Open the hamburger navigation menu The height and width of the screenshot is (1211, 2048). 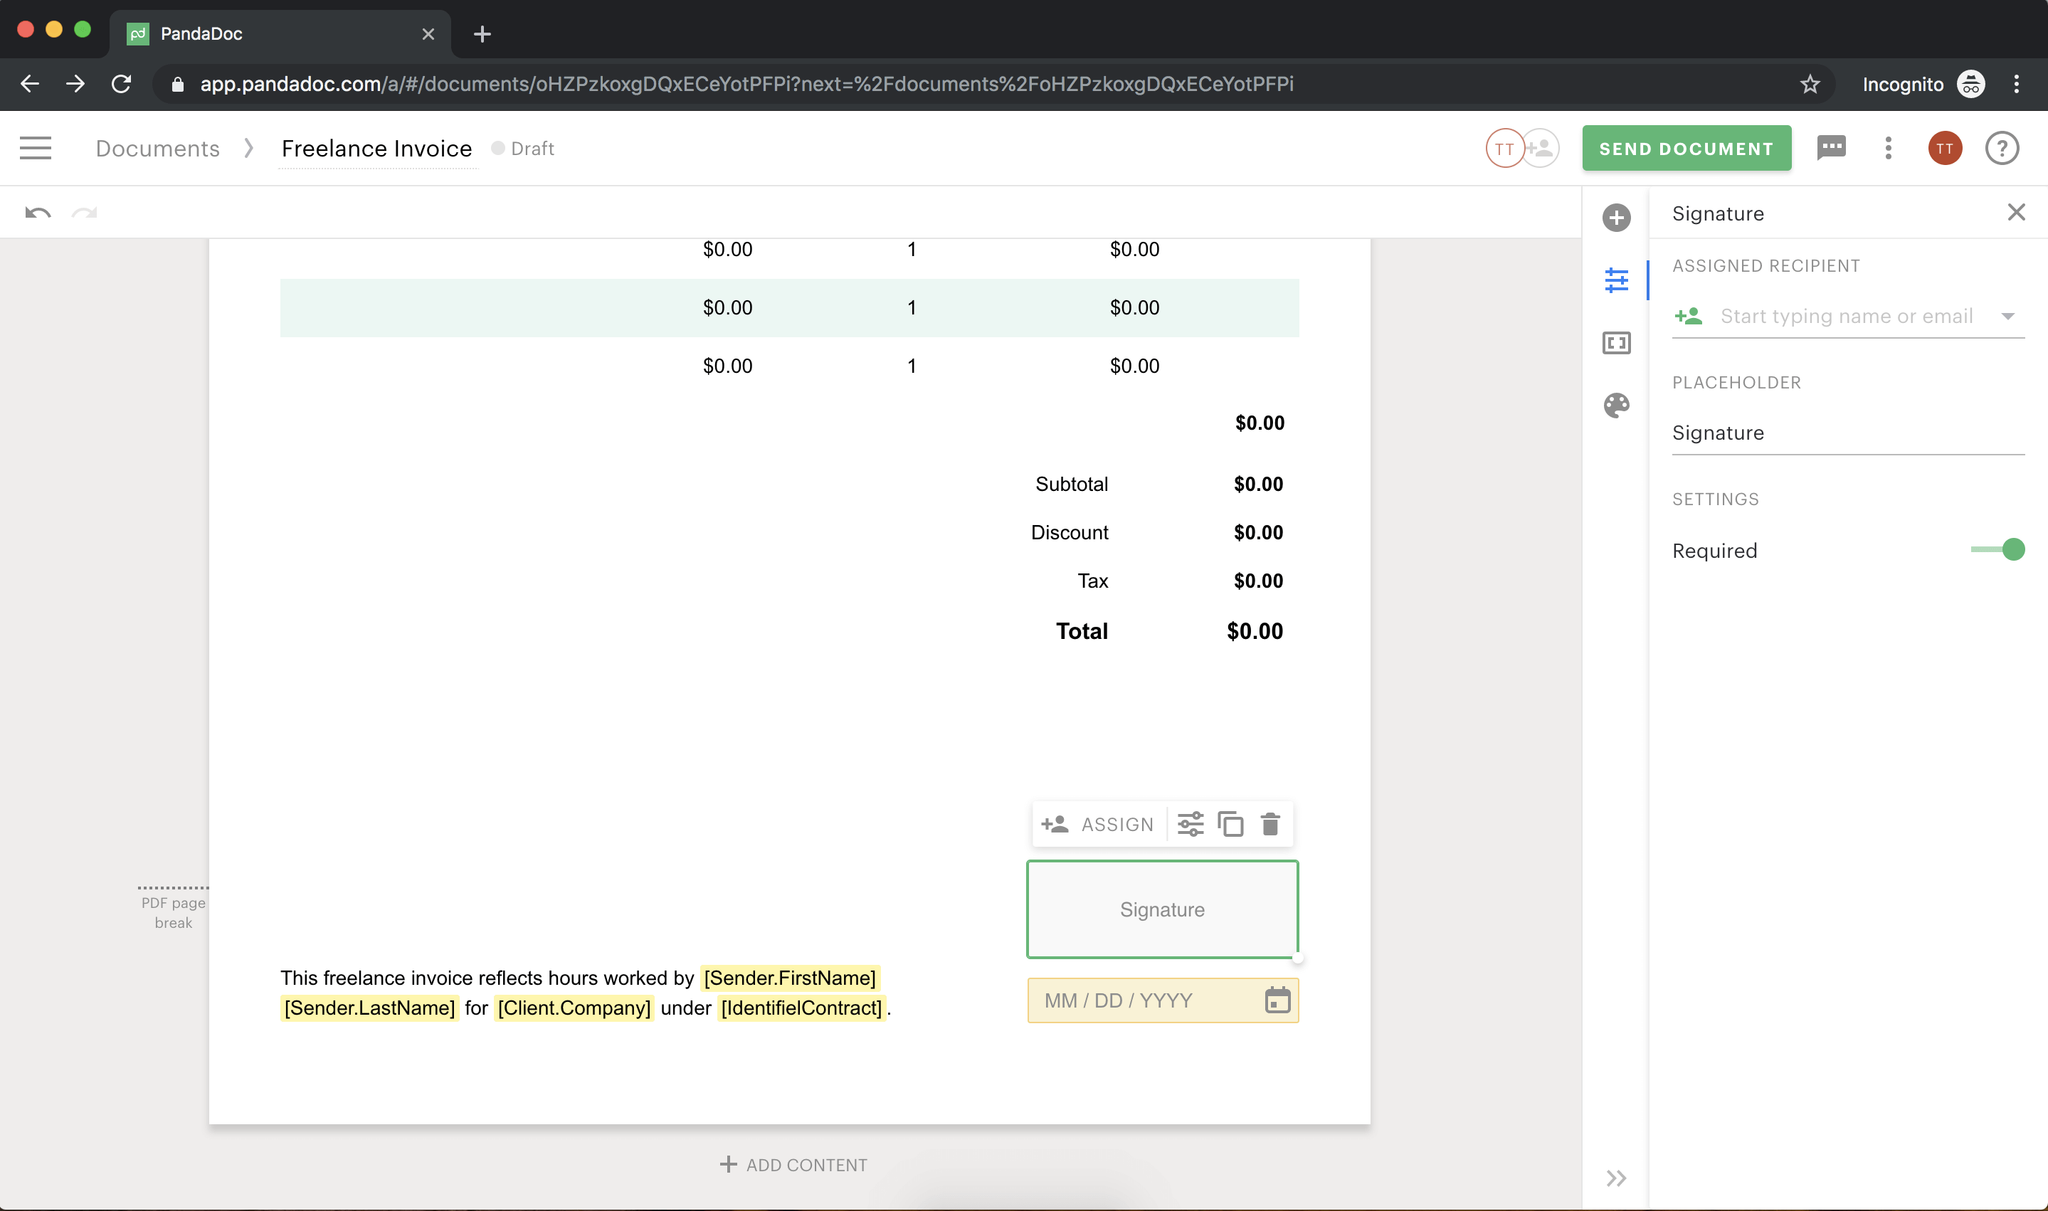click(x=35, y=148)
